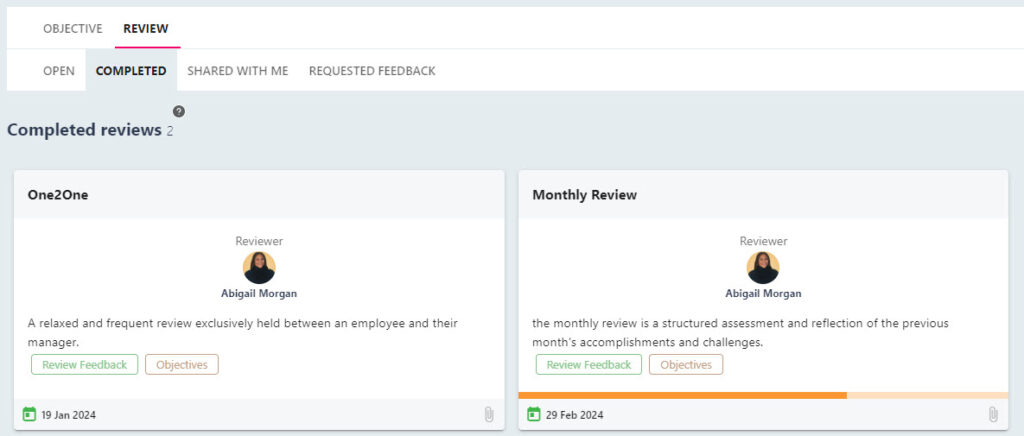This screenshot has height=436, width=1024.
Task: Click Objectives button on One2One card
Action: [182, 365]
